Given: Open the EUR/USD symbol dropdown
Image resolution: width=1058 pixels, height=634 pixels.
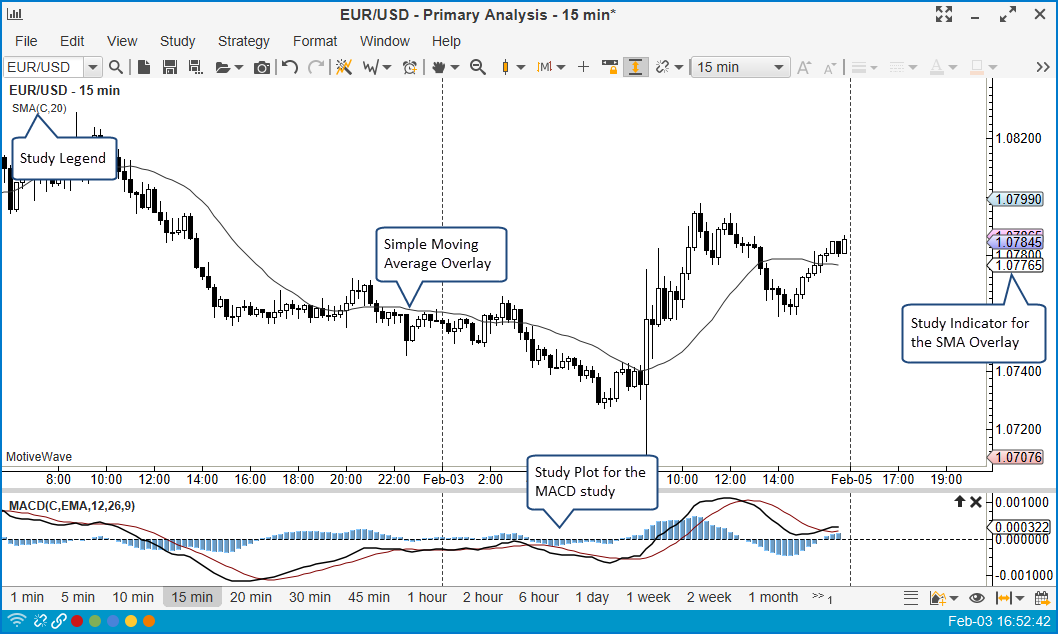Looking at the screenshot, I should 93,67.
